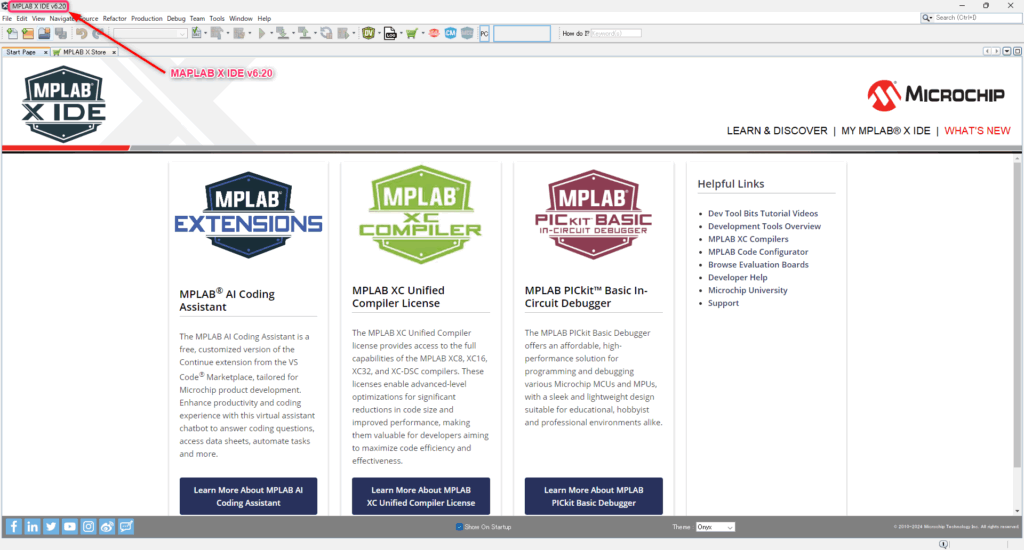Viewport: 1024px width, 550px height.
Task: Click Make and Program Device download icon
Action: (282, 33)
